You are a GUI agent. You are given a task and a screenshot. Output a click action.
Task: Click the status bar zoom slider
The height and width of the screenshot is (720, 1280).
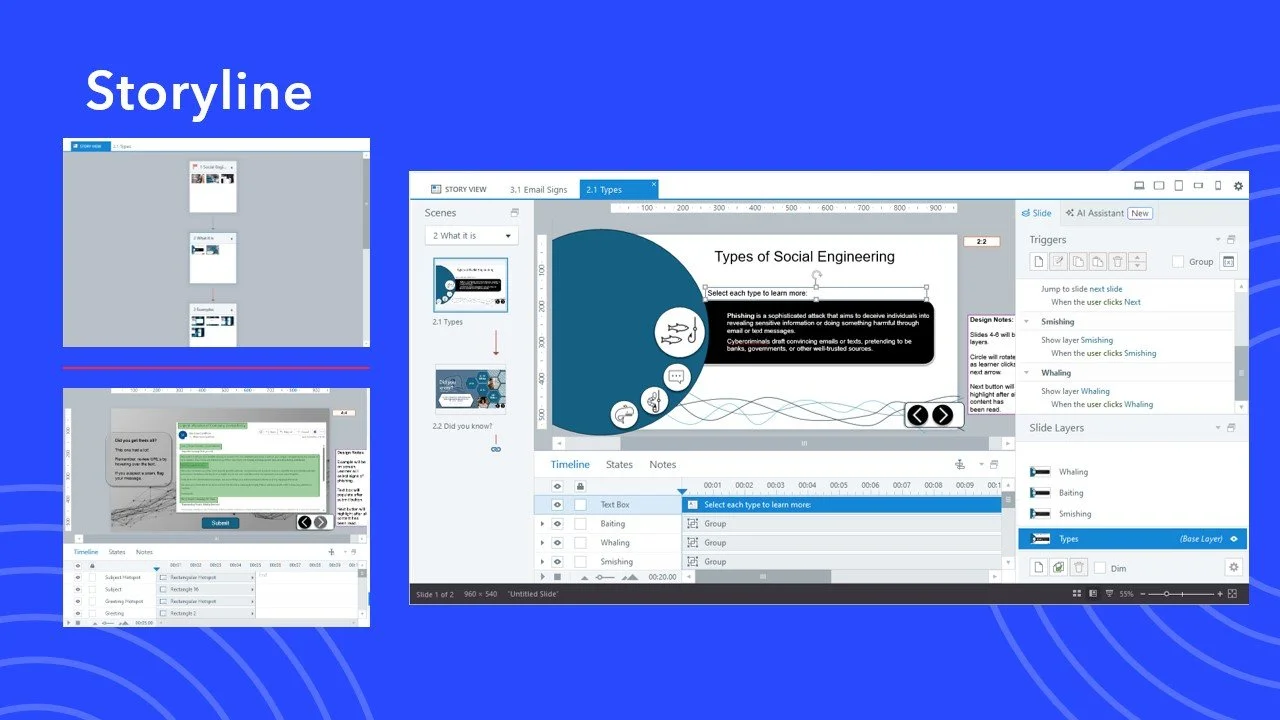(1182, 594)
